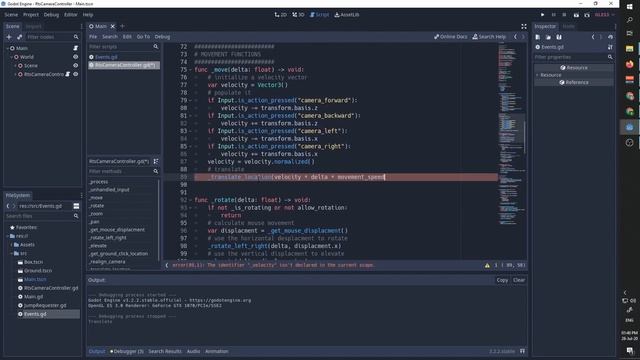
Task: Switch to the 3D workspace
Action: [298, 15]
